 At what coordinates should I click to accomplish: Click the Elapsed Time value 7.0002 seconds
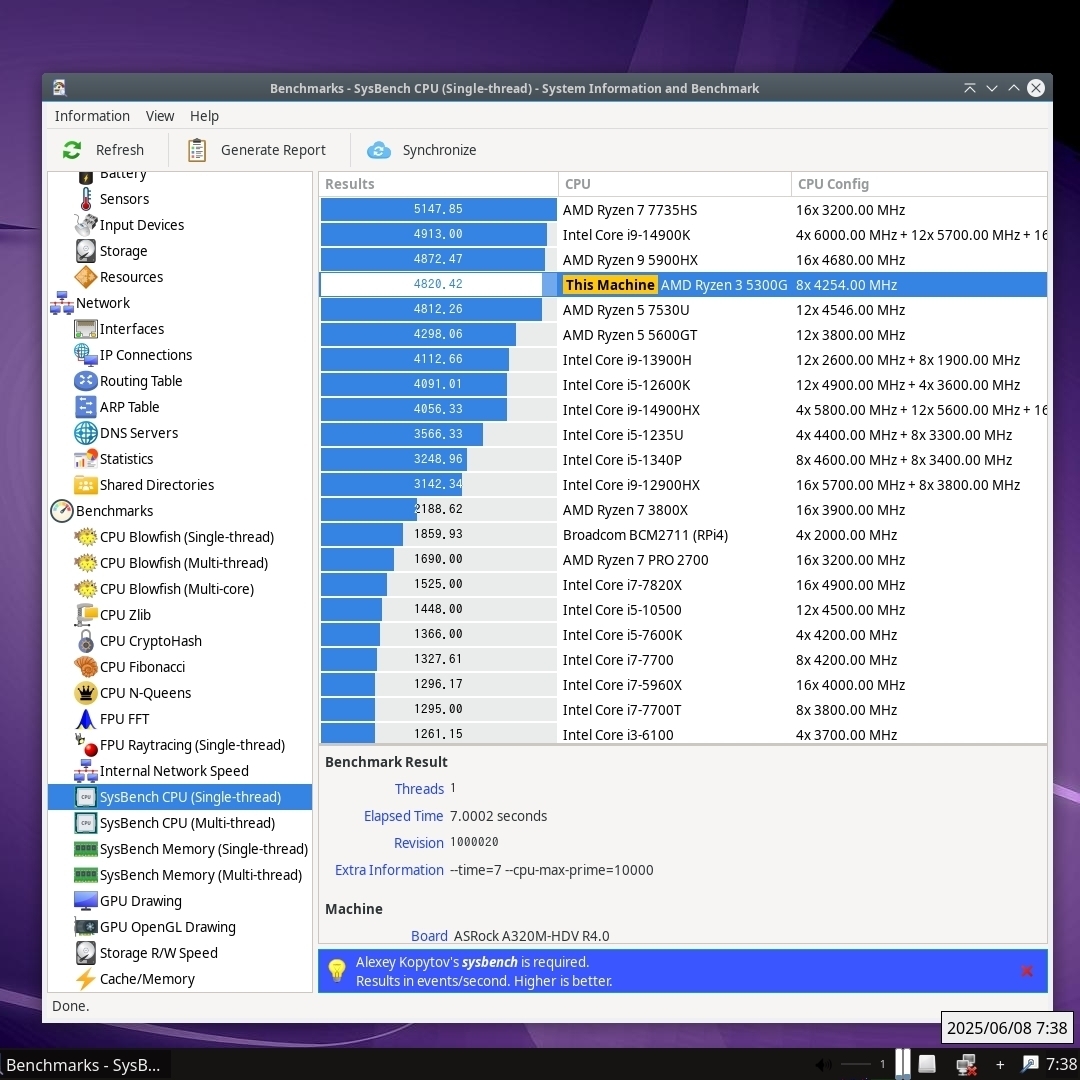tap(498, 816)
